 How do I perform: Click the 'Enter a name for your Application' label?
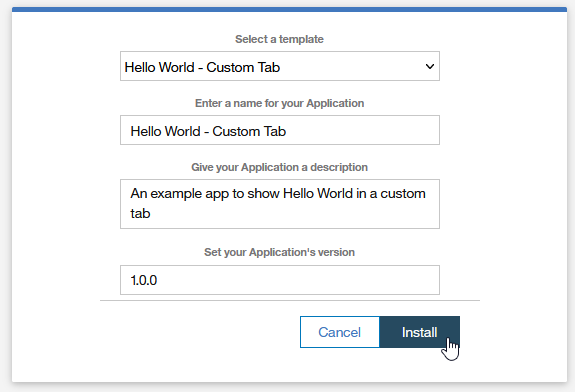coord(279,103)
